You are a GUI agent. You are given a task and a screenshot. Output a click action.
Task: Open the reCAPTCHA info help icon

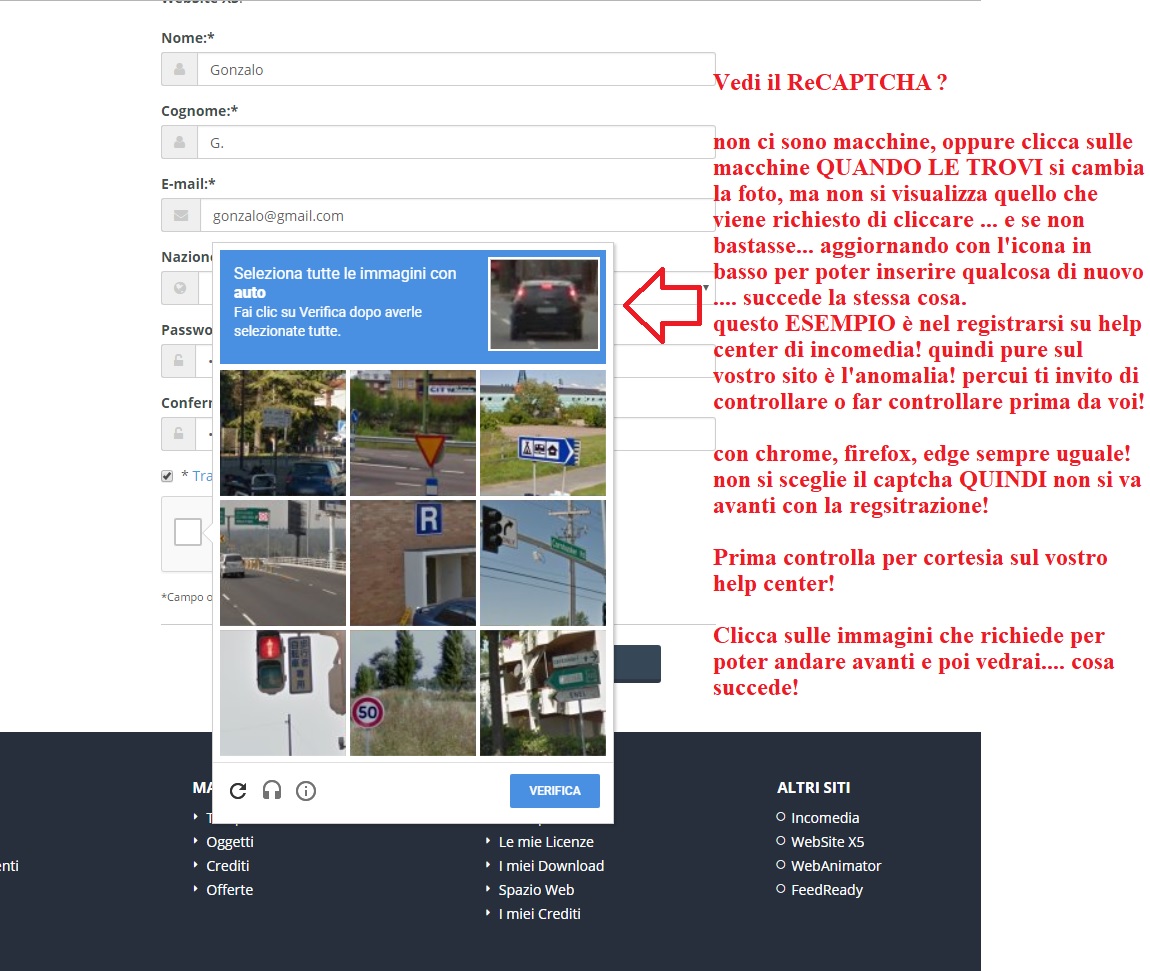[306, 791]
